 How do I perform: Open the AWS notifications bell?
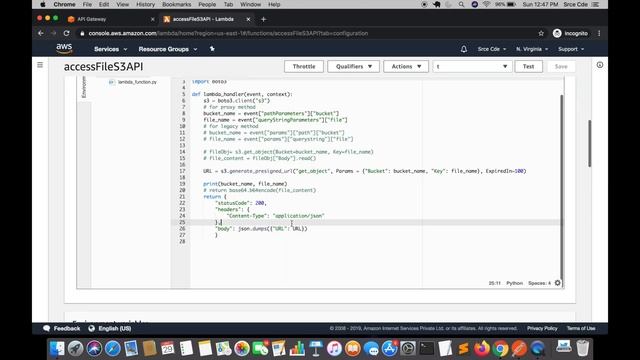[x=464, y=49]
